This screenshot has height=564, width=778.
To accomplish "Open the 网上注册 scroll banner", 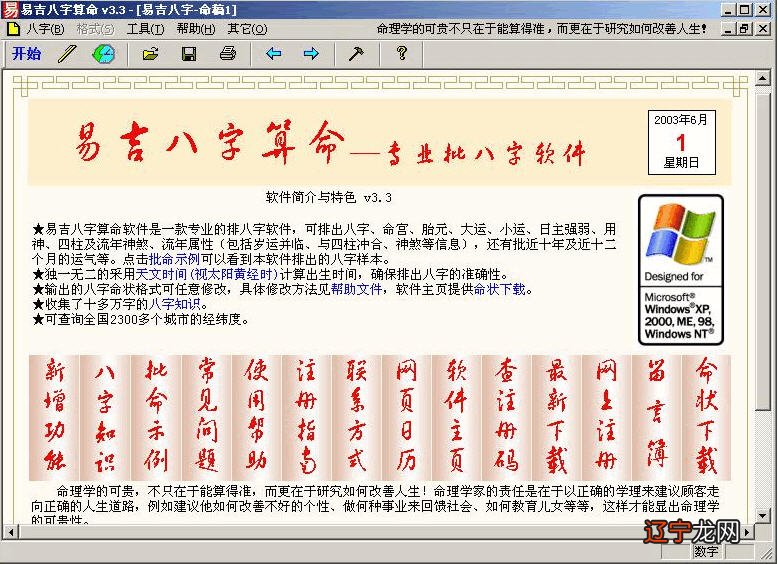I will pyautogui.click(x=607, y=418).
